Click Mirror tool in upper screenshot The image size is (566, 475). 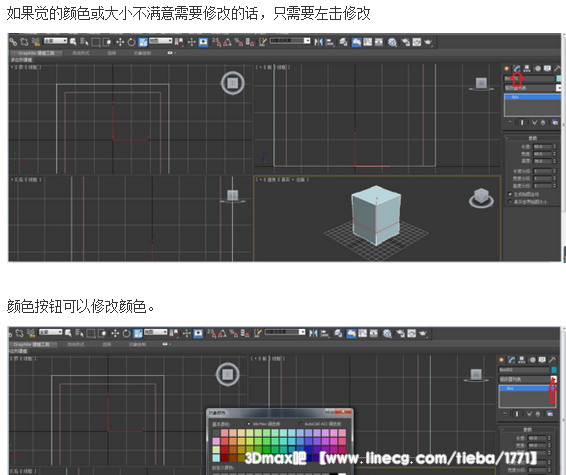[318, 42]
